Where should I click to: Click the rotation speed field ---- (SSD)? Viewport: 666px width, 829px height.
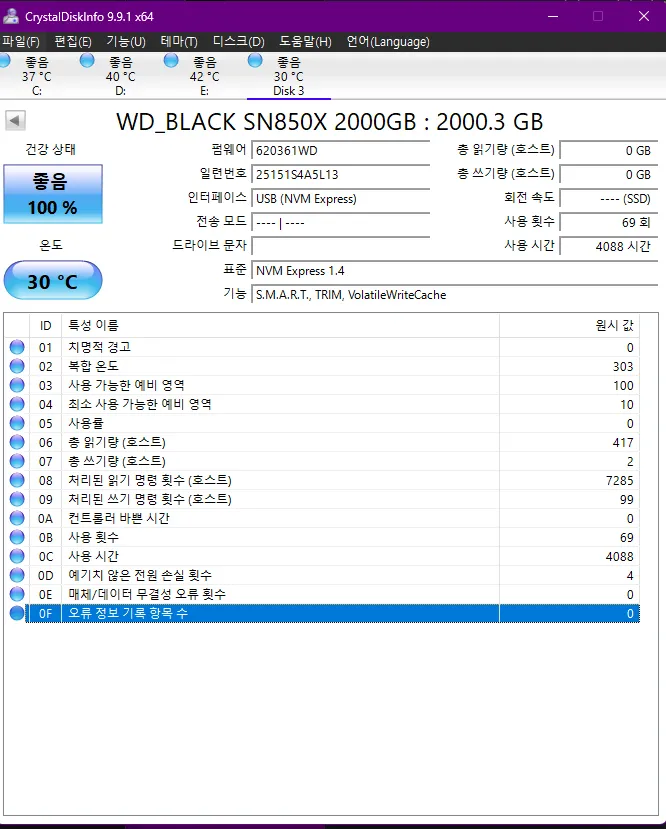(x=609, y=199)
